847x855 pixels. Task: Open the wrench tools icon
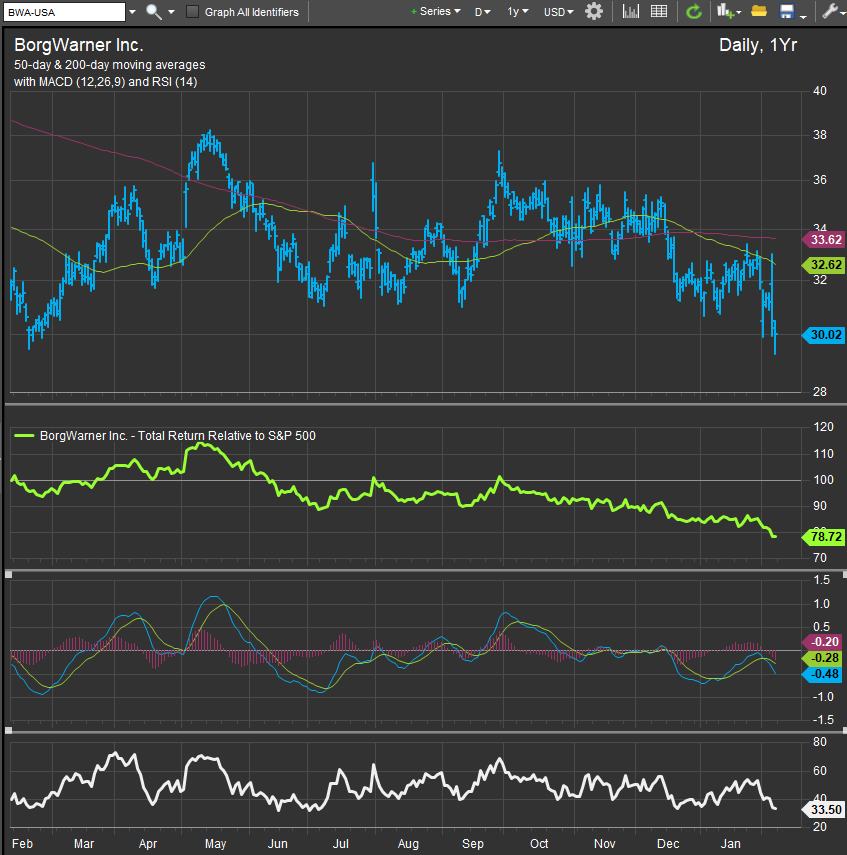tap(830, 11)
